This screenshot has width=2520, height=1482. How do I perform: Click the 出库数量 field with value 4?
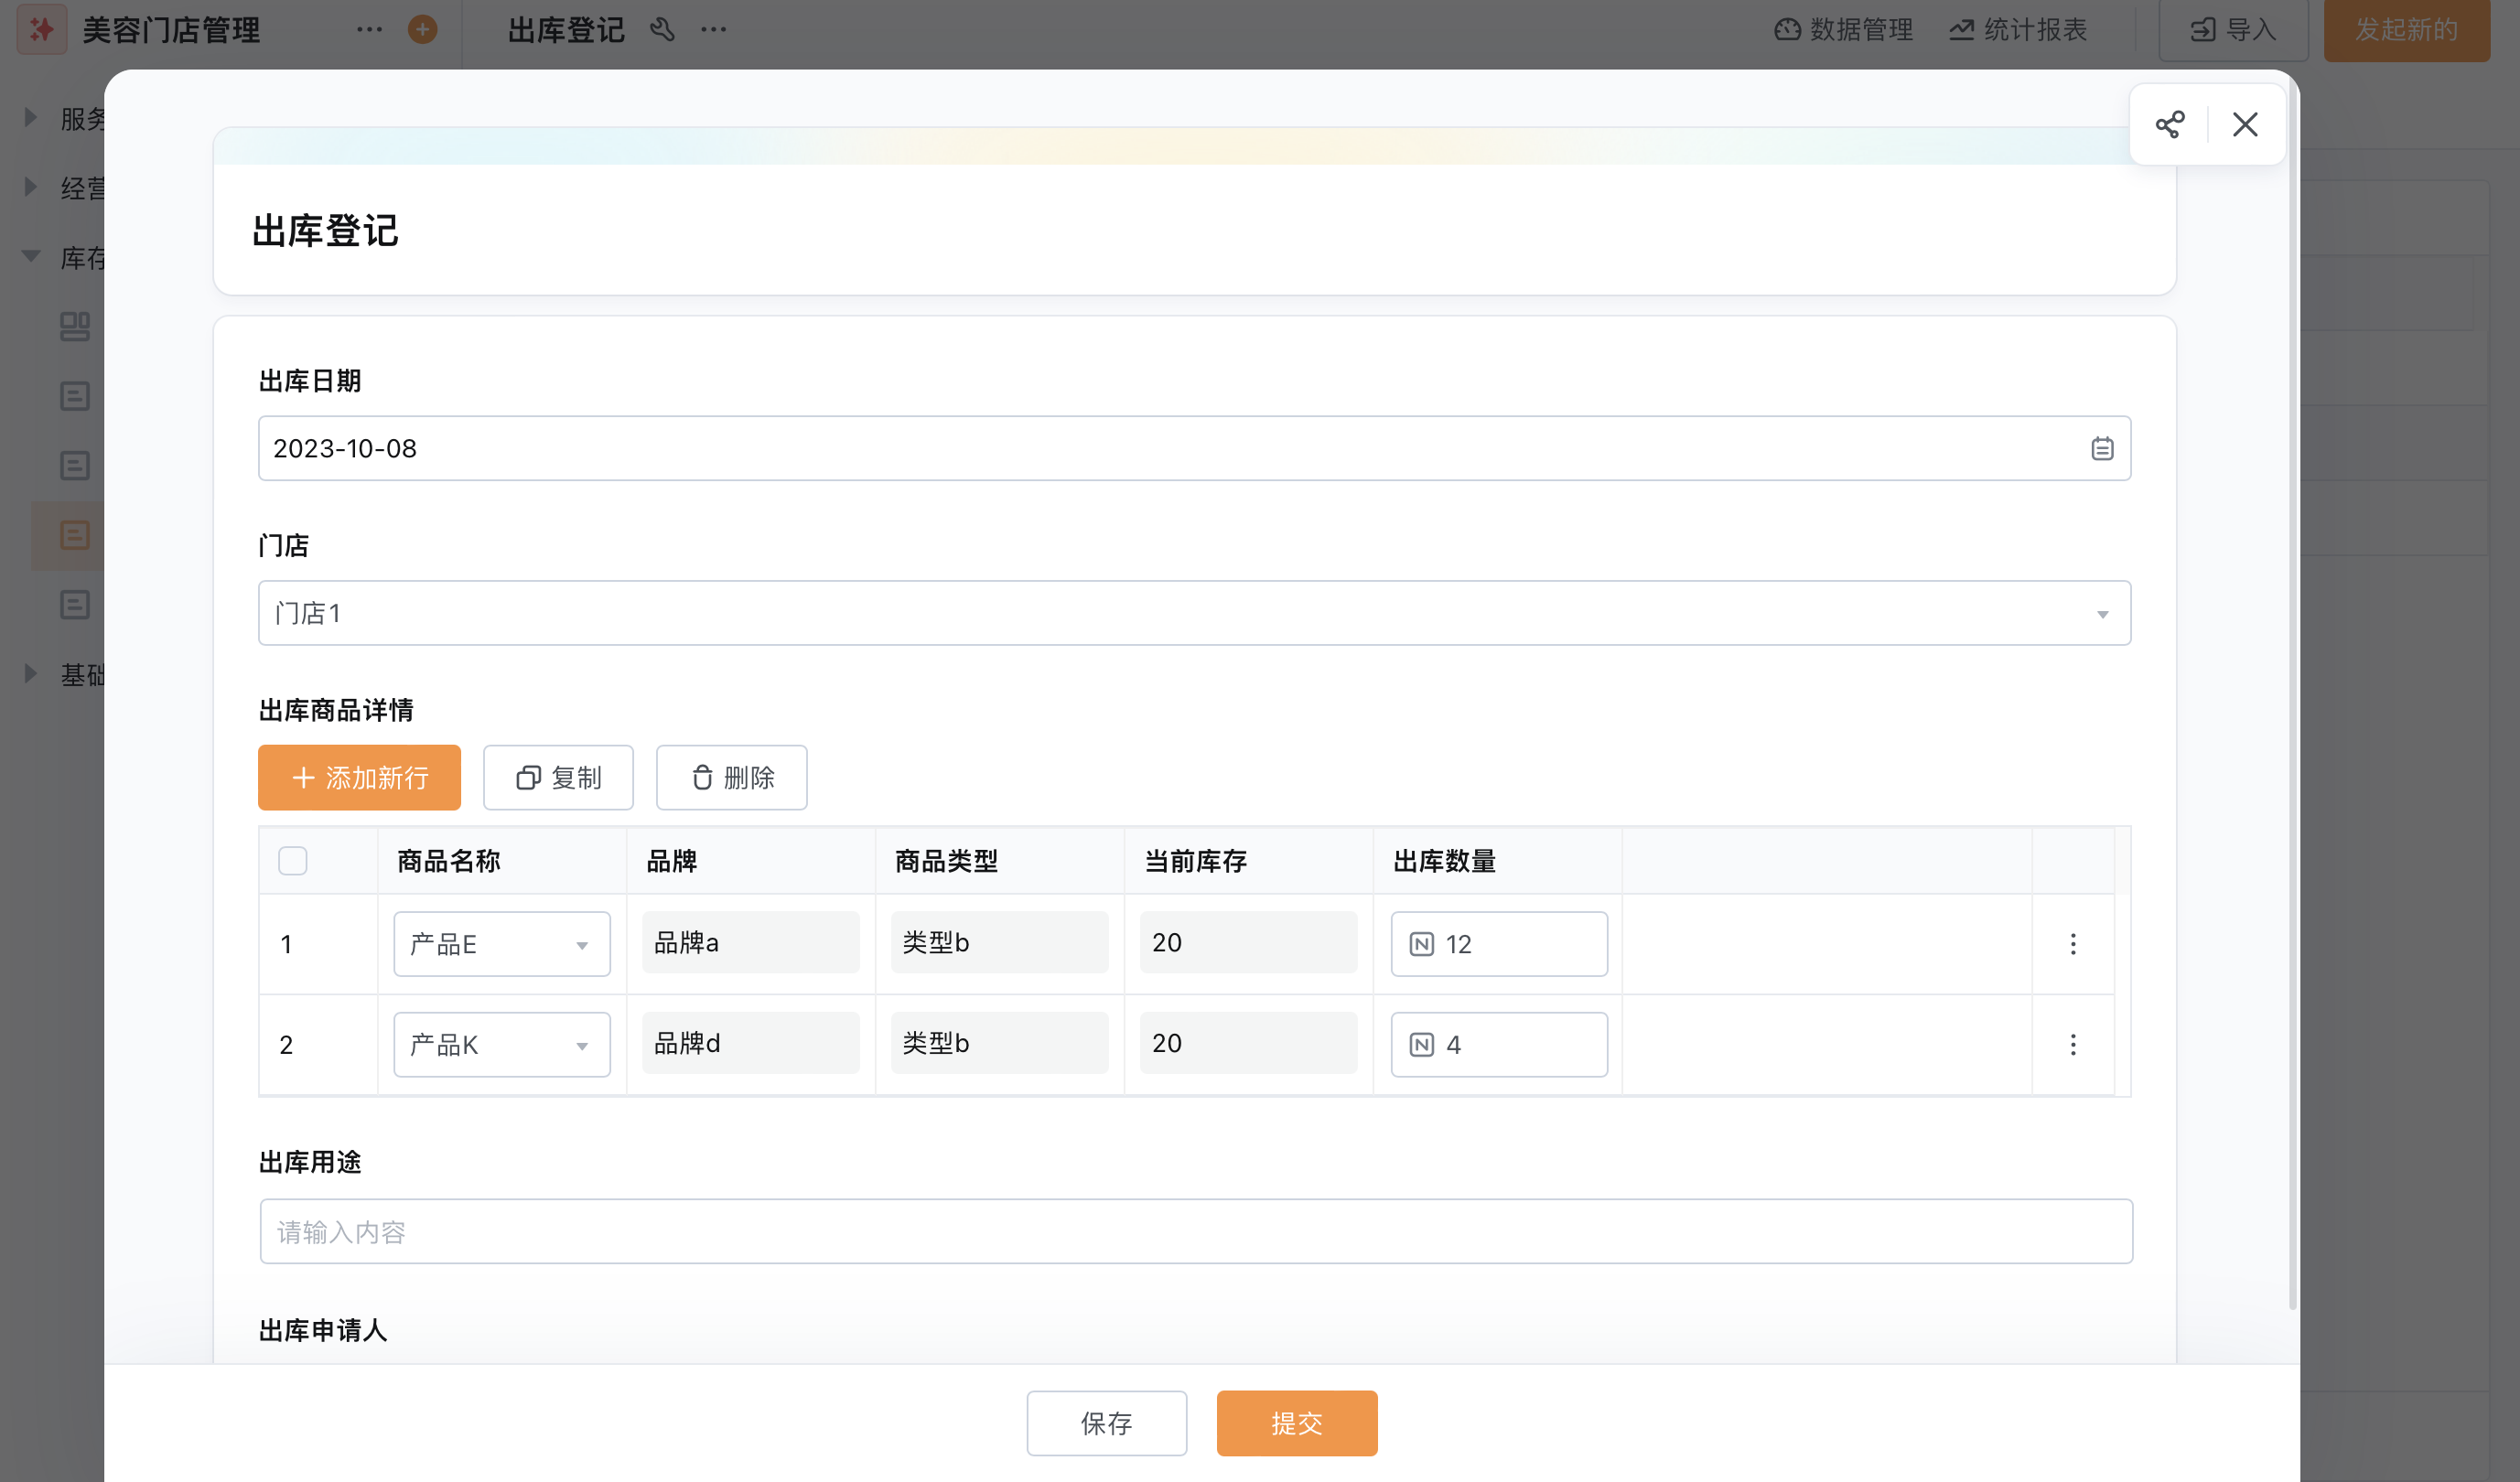pyautogui.click(x=1499, y=1044)
